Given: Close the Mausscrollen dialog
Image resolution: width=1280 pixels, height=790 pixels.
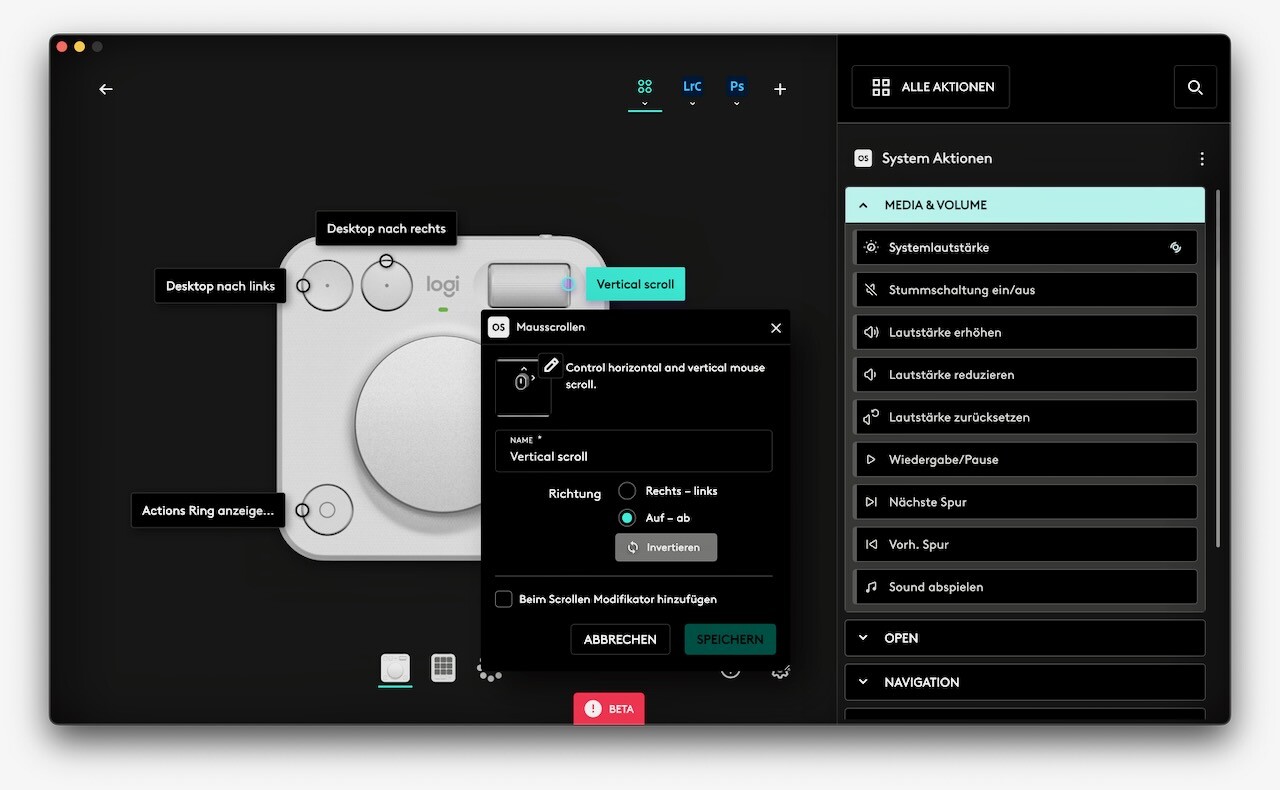Looking at the screenshot, I should click(776, 328).
